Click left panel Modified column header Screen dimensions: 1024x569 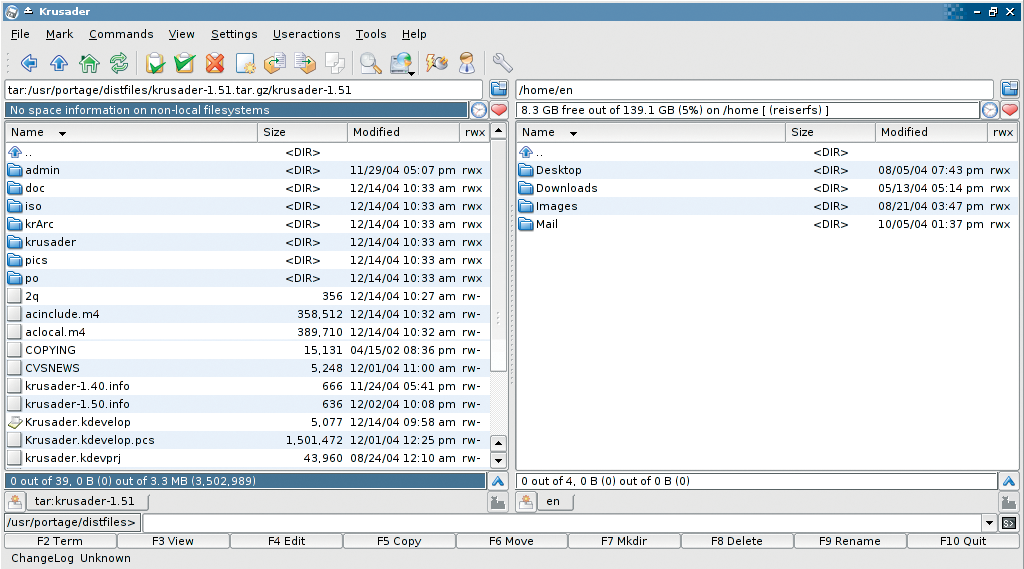click(403, 133)
